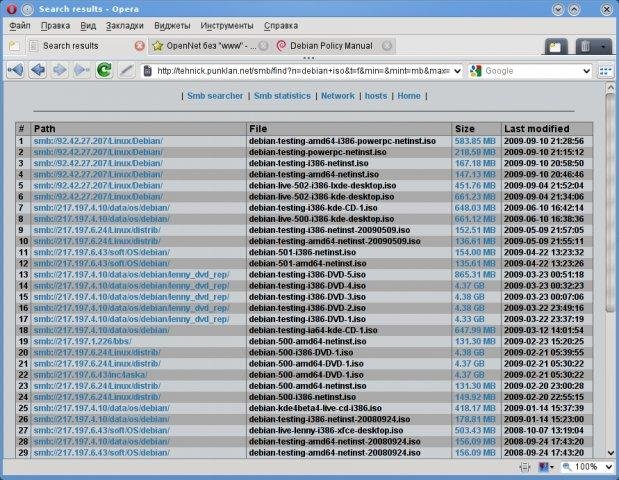Open the Инструменты menu
The image size is (619, 480).
227,26
